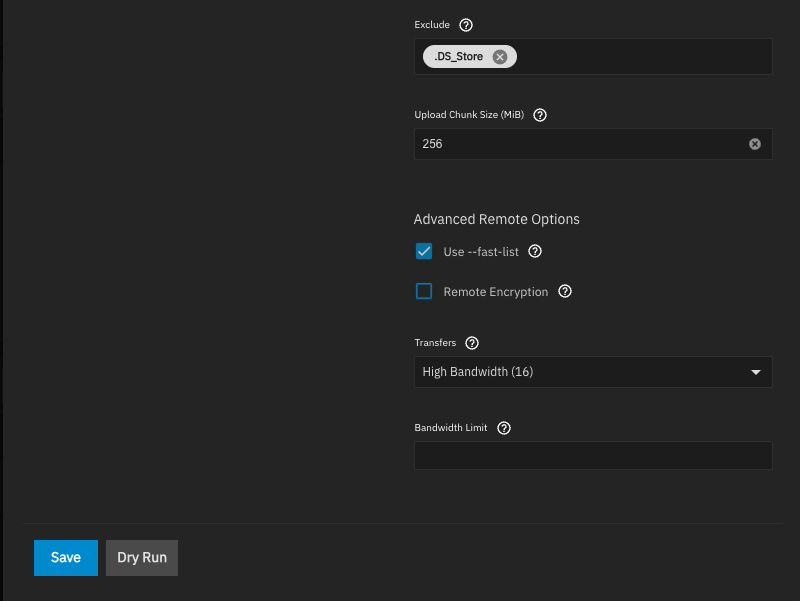Uncheck the Use --fast-list checkbox
Viewport: 800px width, 601px height.
pyautogui.click(x=424, y=252)
